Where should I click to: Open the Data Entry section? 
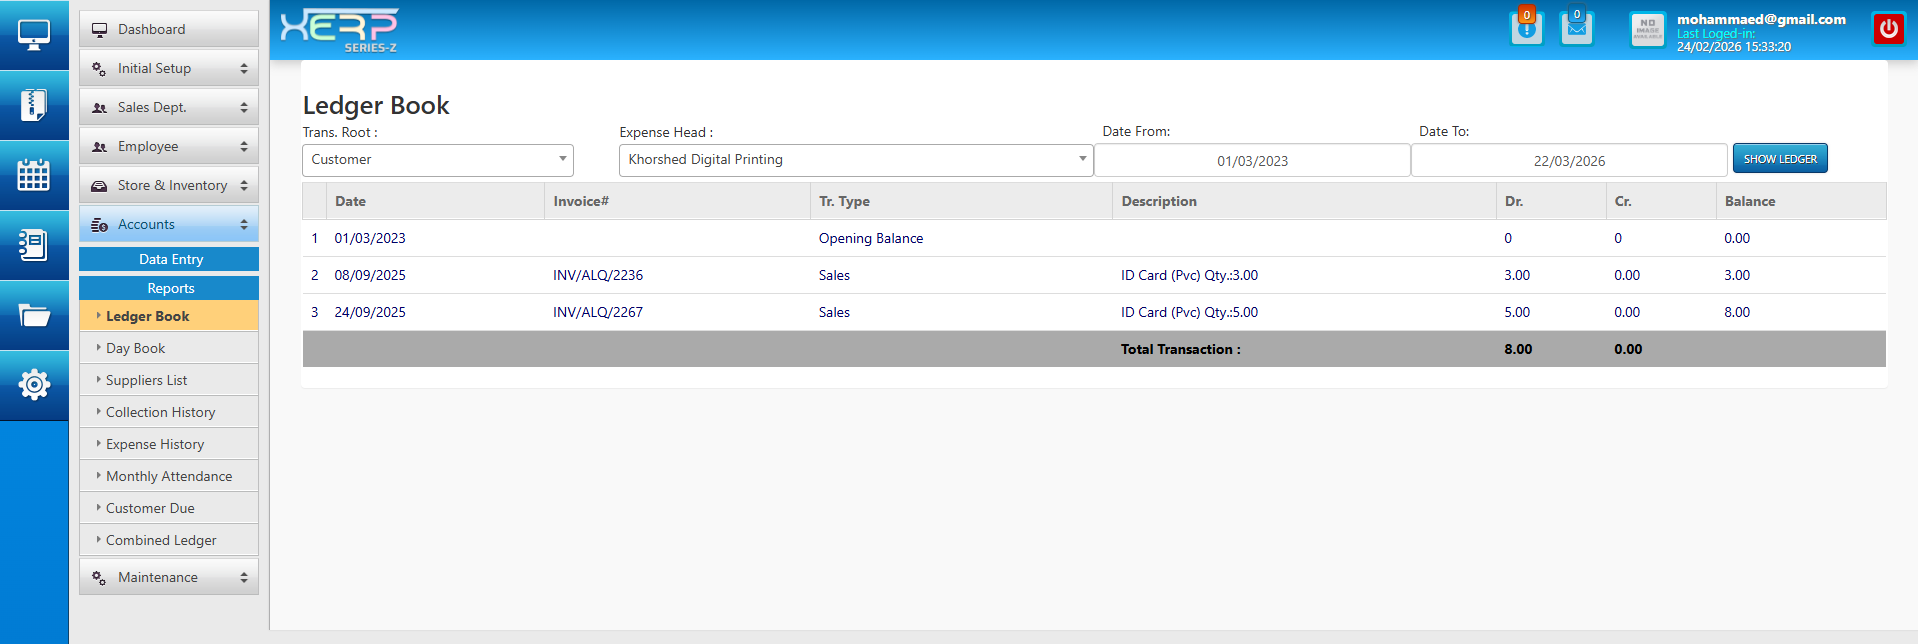[170, 259]
